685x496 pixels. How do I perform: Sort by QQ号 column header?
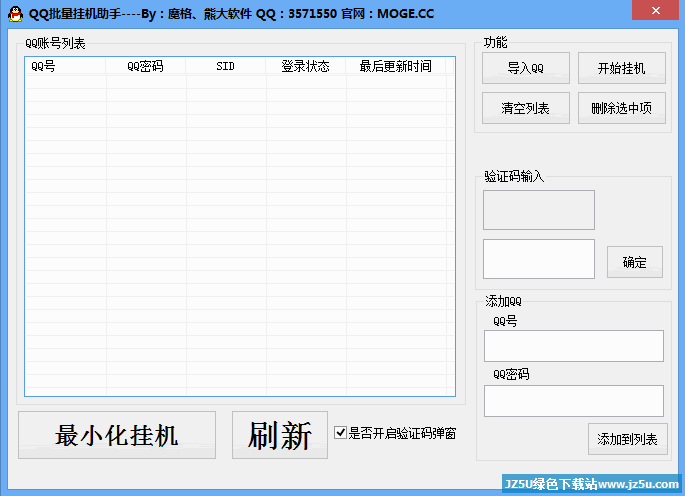pyautogui.click(x=65, y=66)
